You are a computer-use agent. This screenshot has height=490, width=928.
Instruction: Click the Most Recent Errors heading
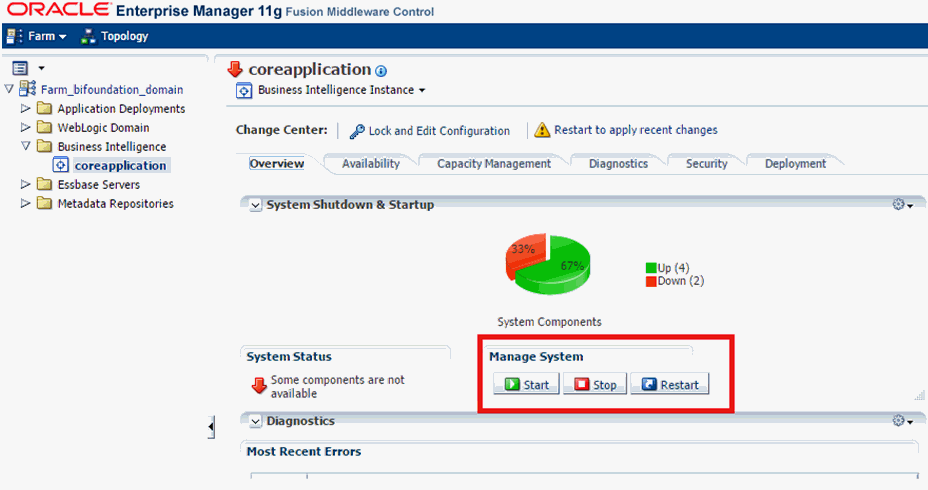click(304, 452)
